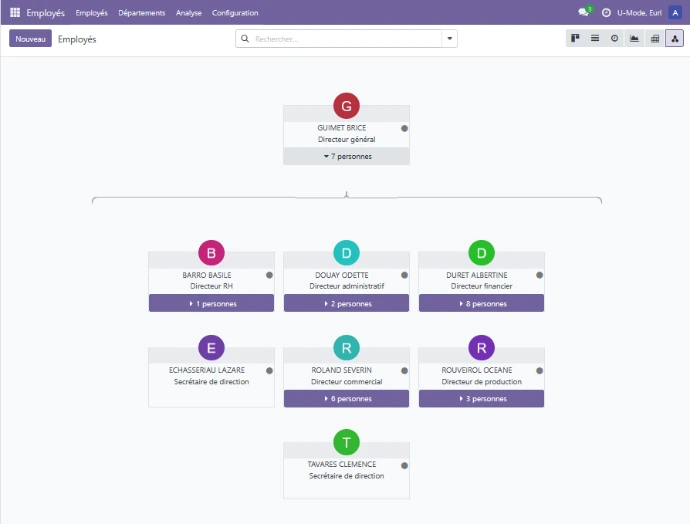The height and width of the screenshot is (524, 690).
Task: Click TAVARES CLEMENCE presence status dot
Action: 404,465
